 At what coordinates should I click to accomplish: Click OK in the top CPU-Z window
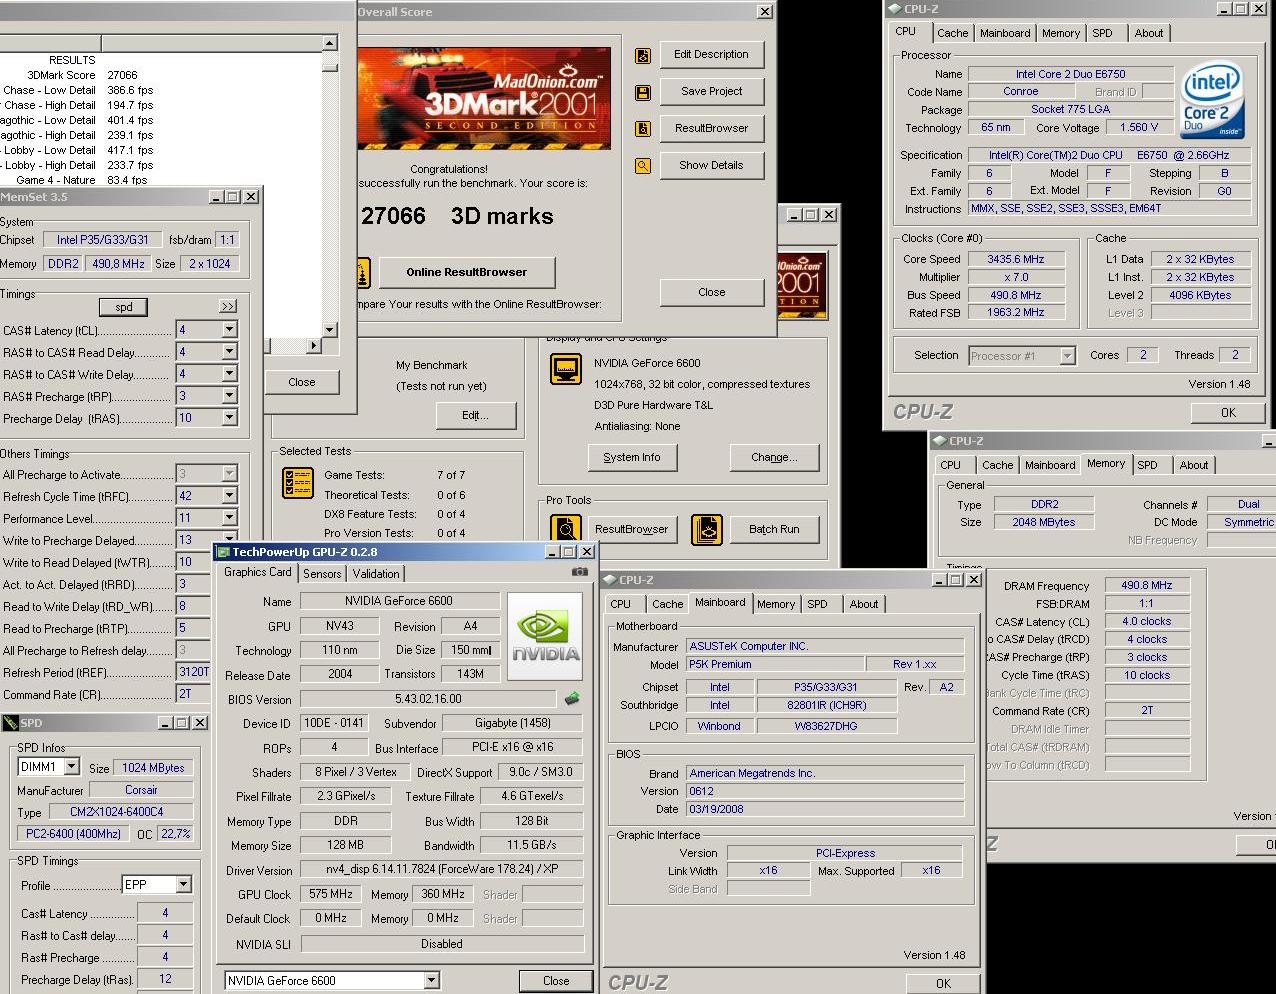(1228, 412)
